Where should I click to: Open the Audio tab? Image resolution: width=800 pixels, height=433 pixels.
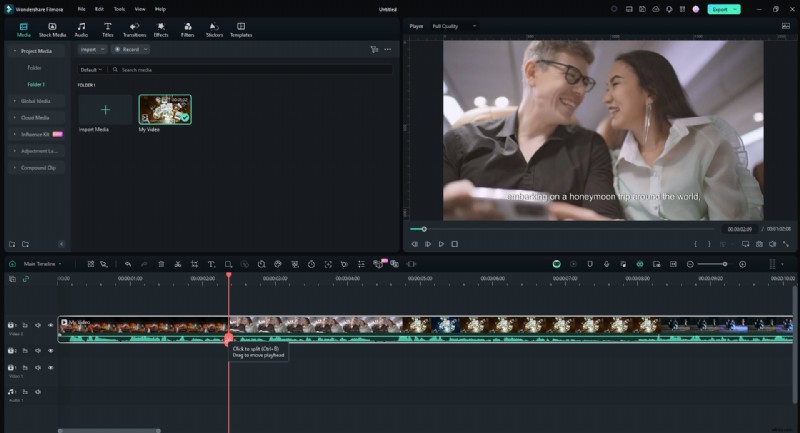(x=81, y=30)
